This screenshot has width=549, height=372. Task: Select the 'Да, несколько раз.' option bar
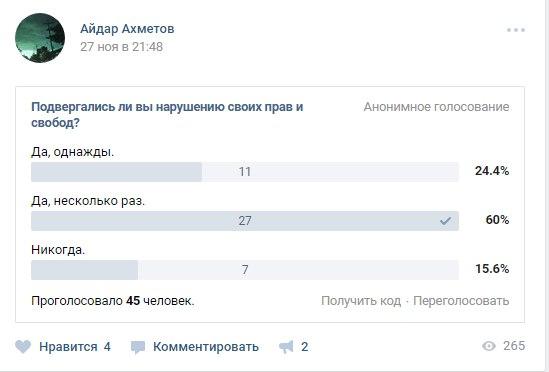245,221
